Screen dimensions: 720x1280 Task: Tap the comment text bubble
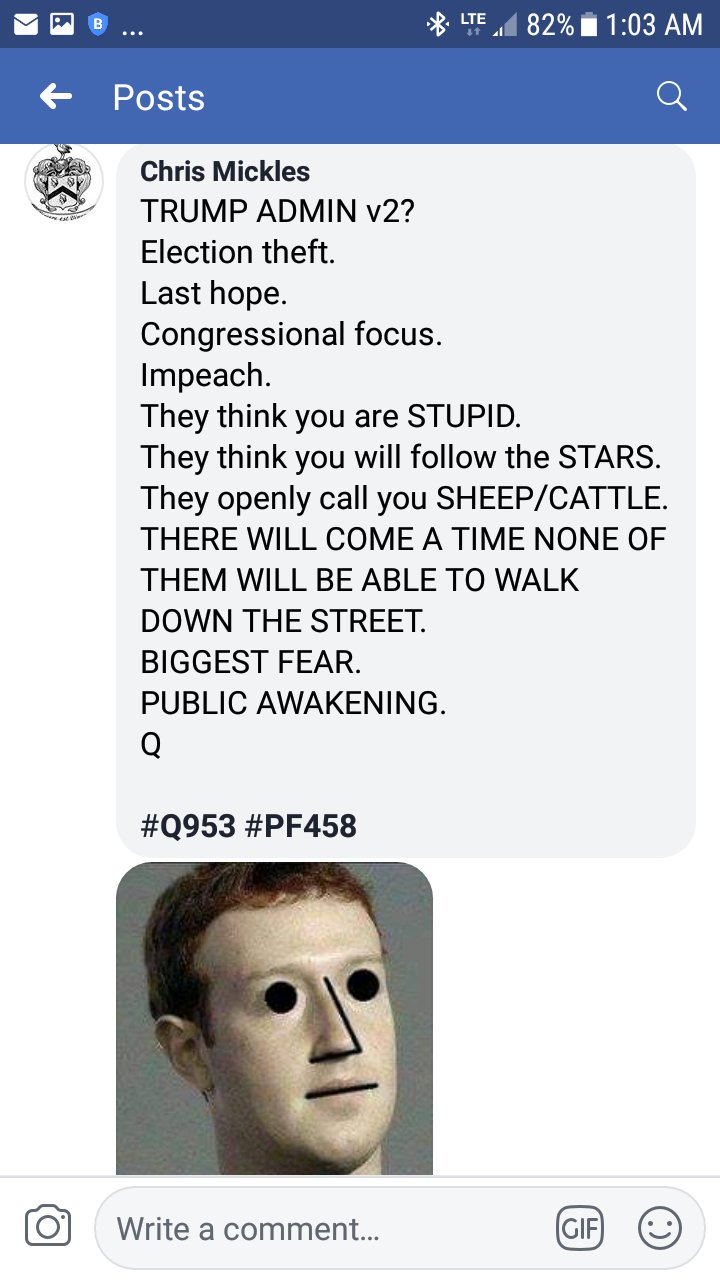tap(405, 500)
